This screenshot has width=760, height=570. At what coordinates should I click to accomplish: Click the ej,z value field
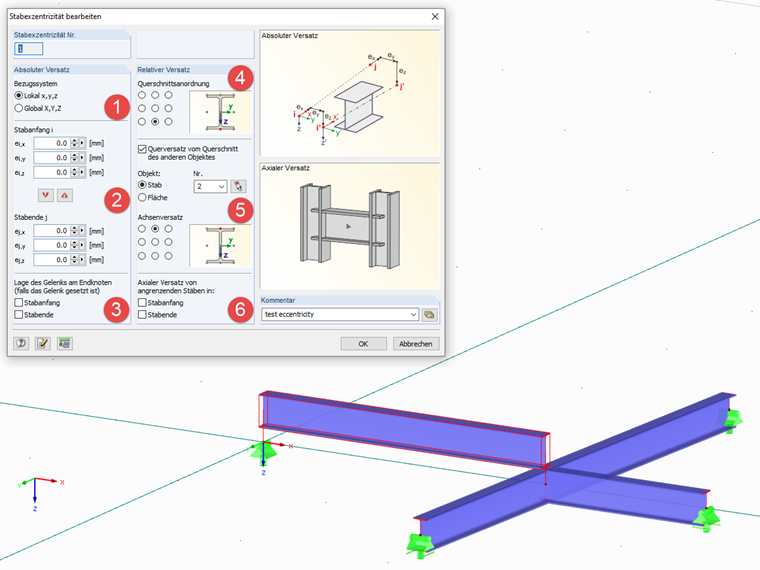point(52,260)
